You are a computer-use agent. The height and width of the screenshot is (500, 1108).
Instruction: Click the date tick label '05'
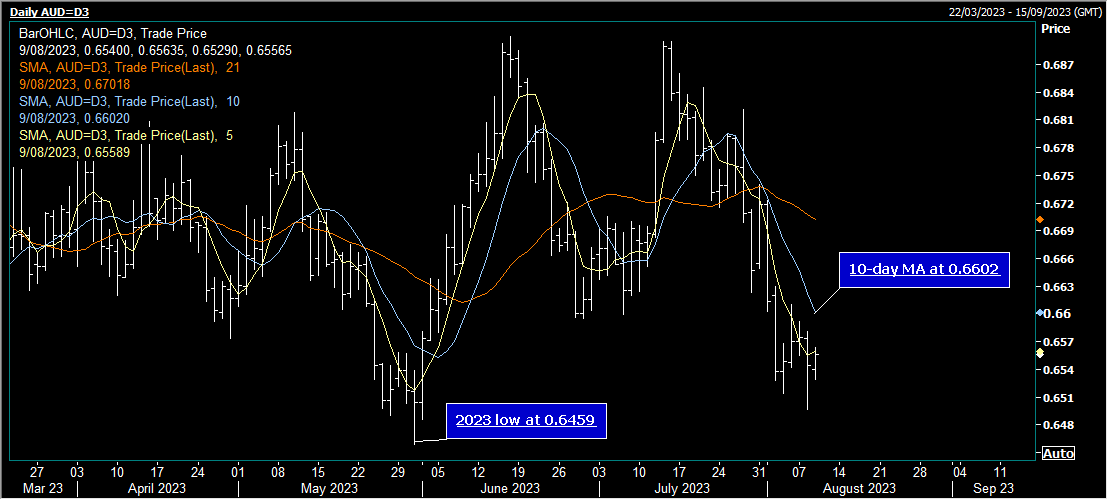click(x=438, y=472)
